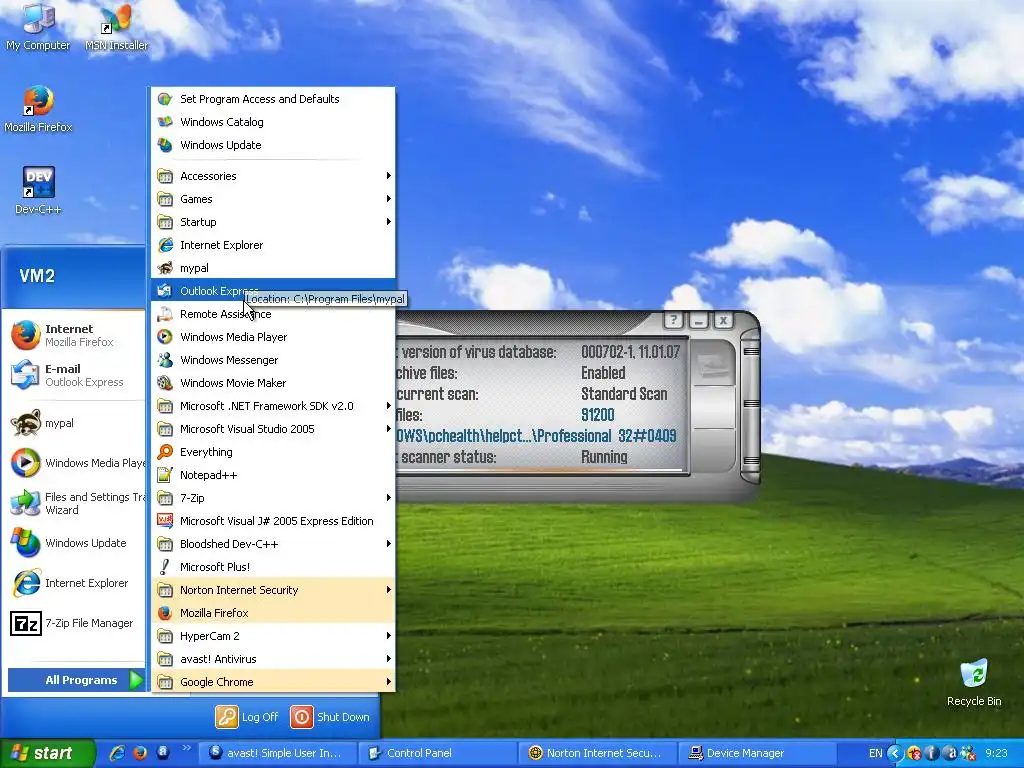Switch to Device Manager taskbar item
Screen dimensions: 1024x768
[758, 753]
